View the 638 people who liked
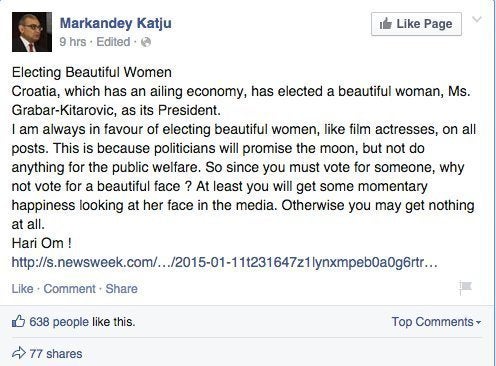 tap(59, 322)
